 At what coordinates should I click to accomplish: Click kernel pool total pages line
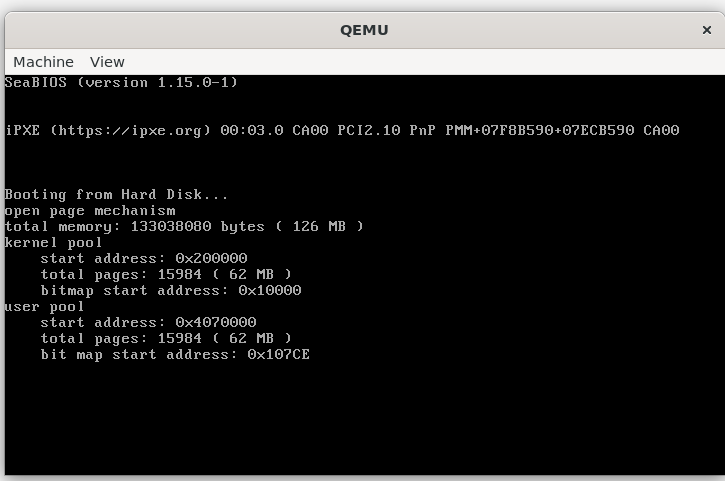pos(166,274)
